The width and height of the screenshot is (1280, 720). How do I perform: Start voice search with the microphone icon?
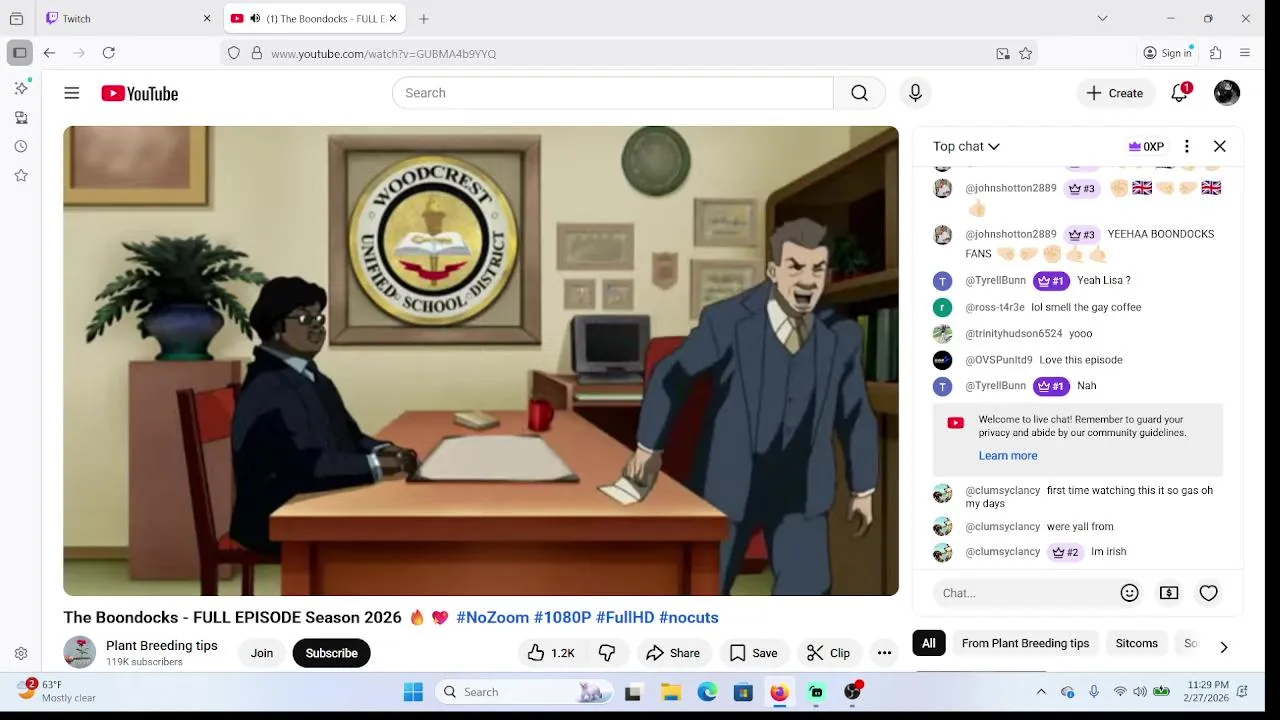[x=915, y=93]
